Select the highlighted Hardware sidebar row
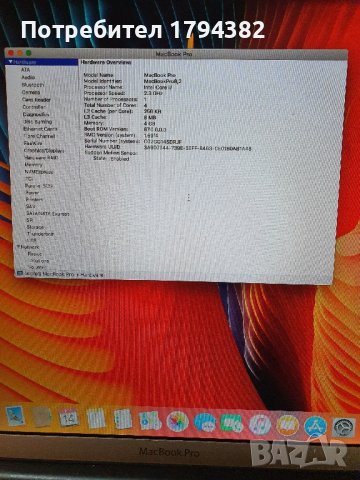The height and width of the screenshot is (480, 360). pos(42,62)
